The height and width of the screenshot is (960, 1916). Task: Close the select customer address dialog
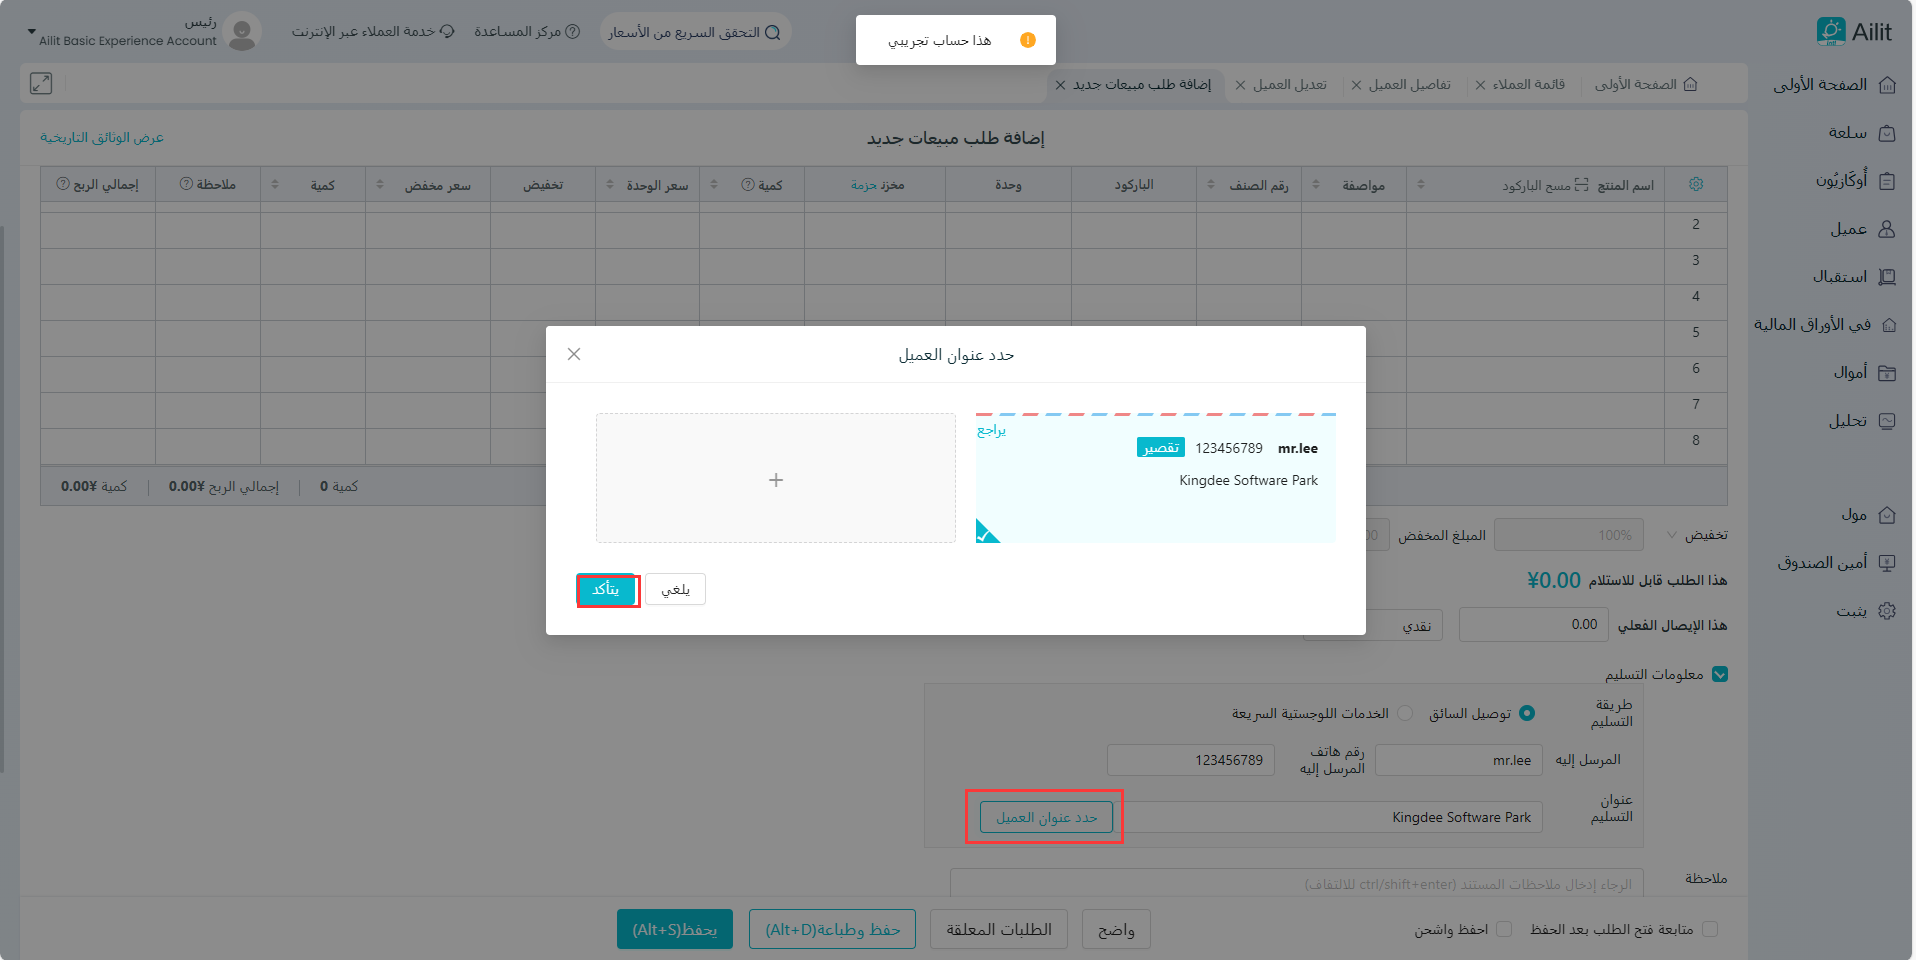point(574,354)
